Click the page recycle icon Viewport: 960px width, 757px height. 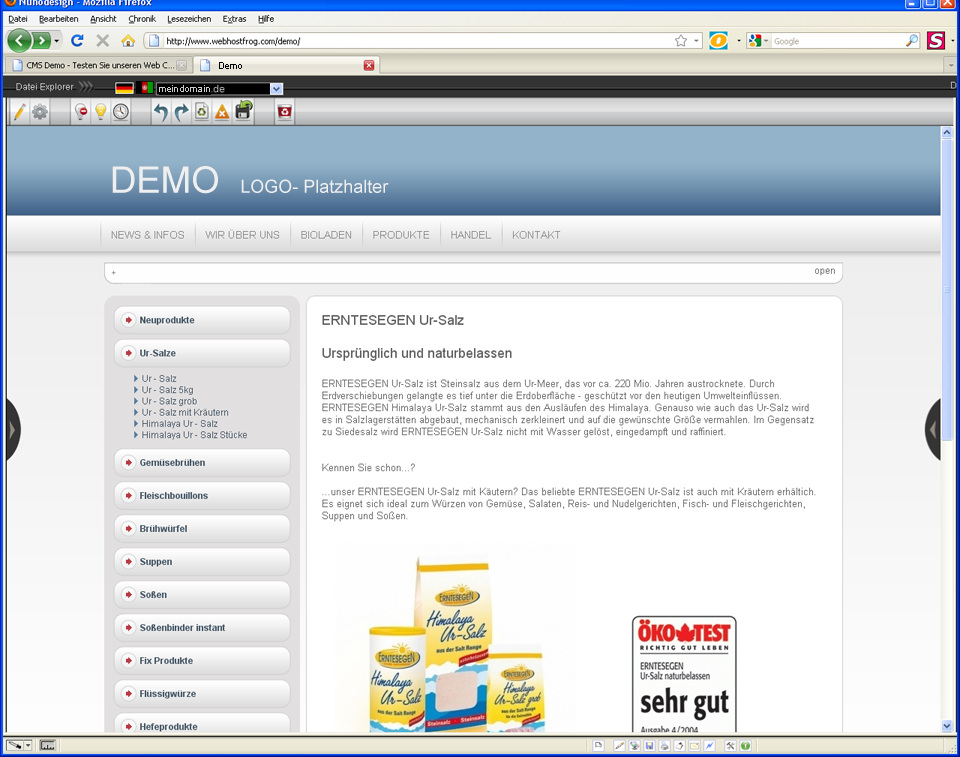pos(202,111)
